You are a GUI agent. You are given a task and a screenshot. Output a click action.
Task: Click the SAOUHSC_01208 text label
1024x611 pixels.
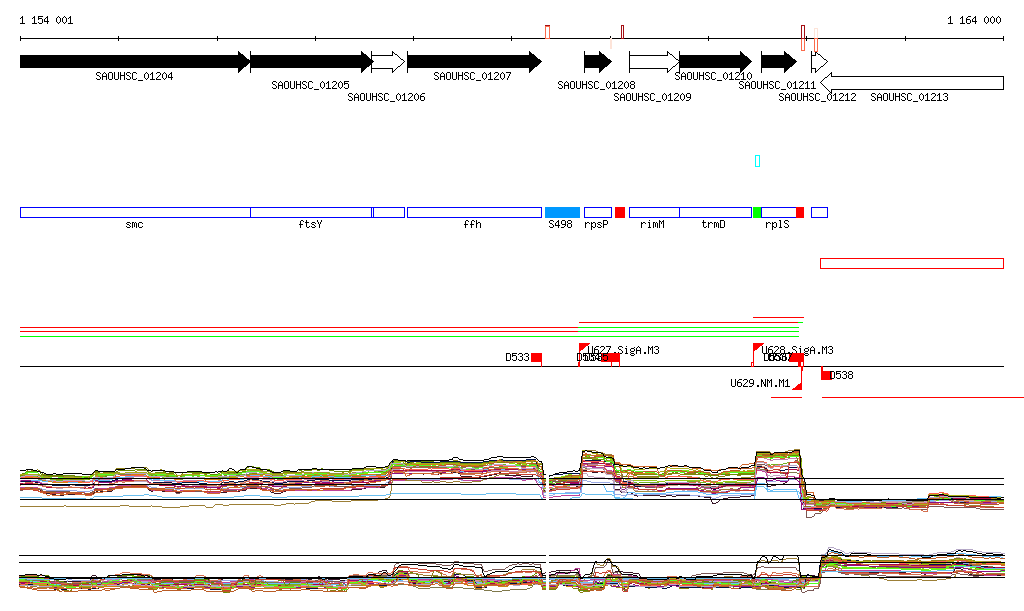[596, 86]
